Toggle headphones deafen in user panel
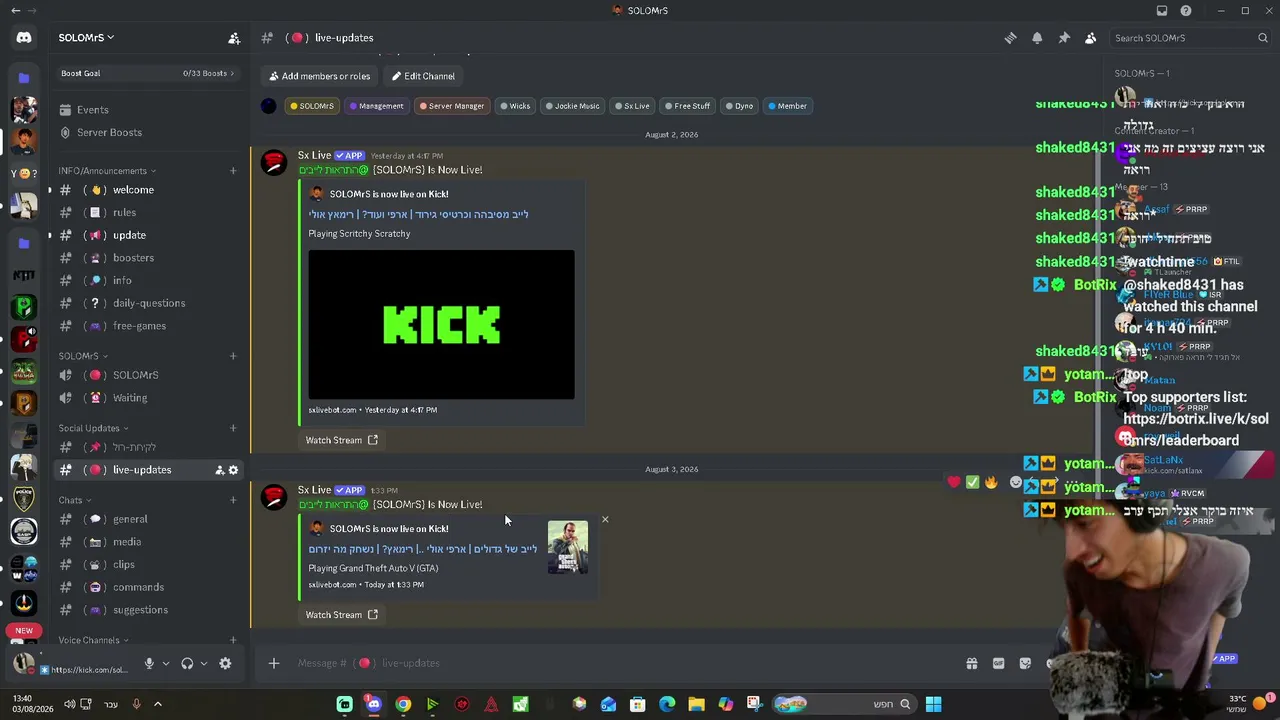The height and width of the screenshot is (720, 1280). tap(187, 663)
